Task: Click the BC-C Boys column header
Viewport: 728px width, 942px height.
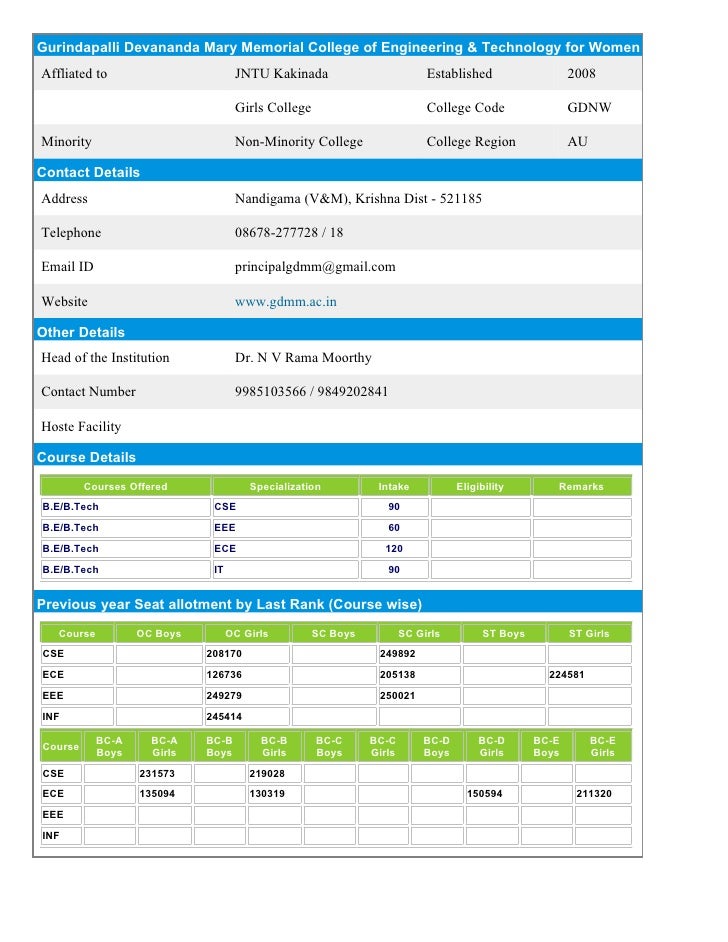Action: 329,747
